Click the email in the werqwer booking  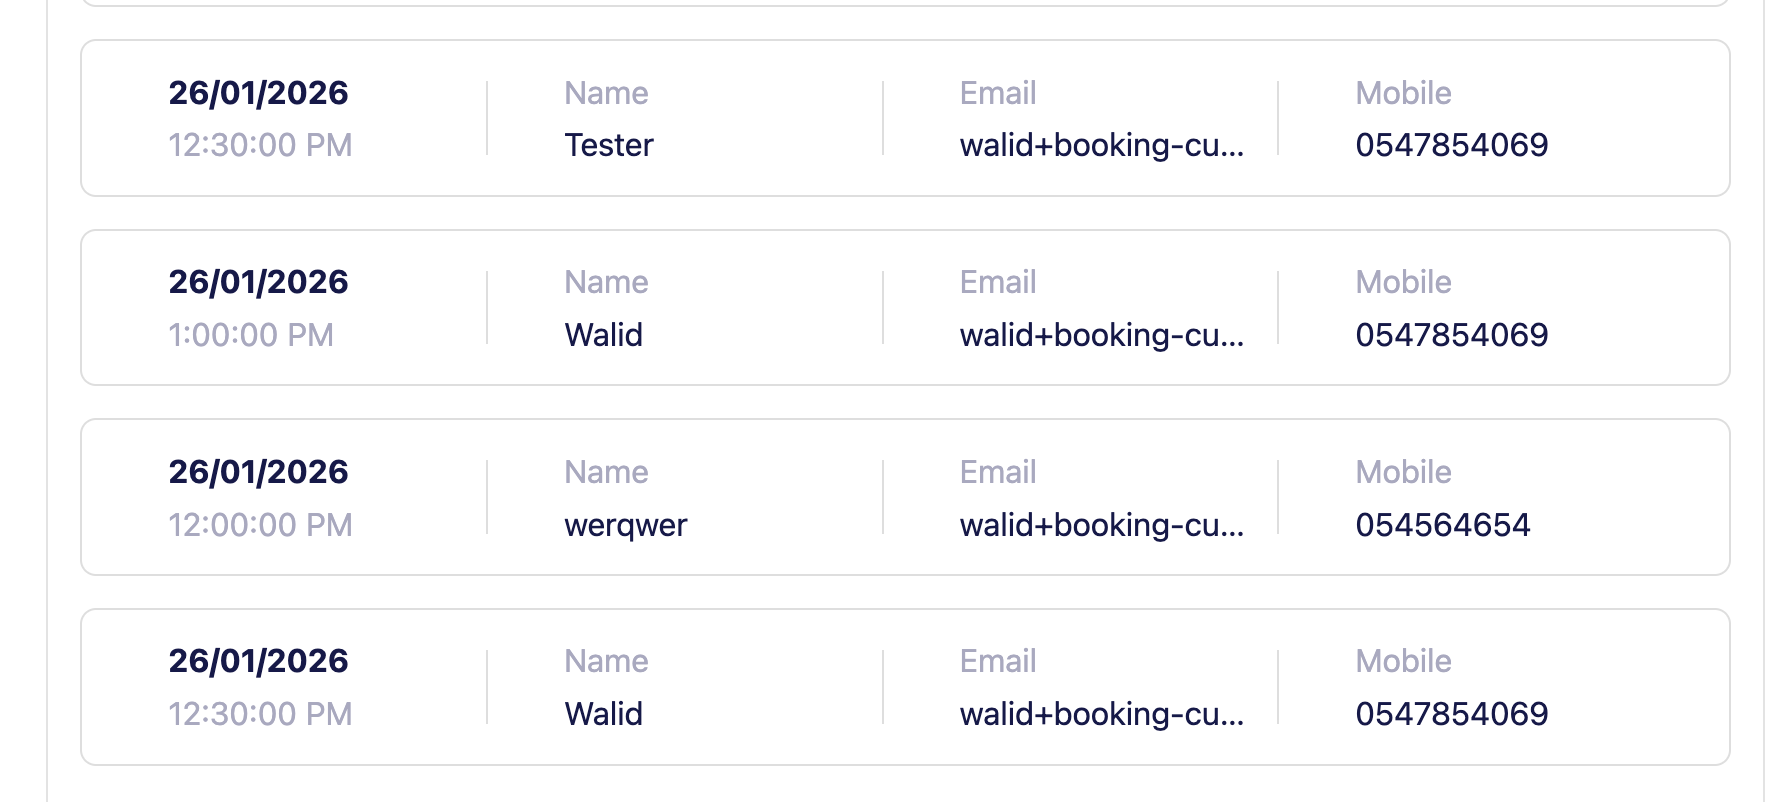click(1101, 525)
